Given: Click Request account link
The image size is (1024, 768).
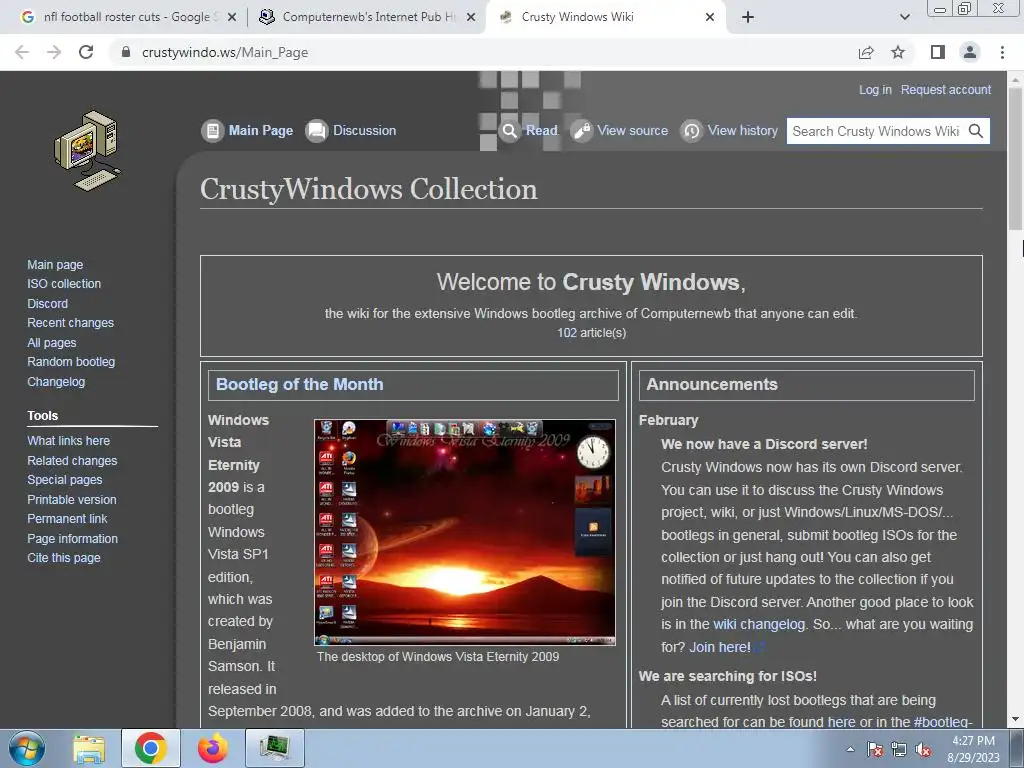Looking at the screenshot, I should coord(946,89).
